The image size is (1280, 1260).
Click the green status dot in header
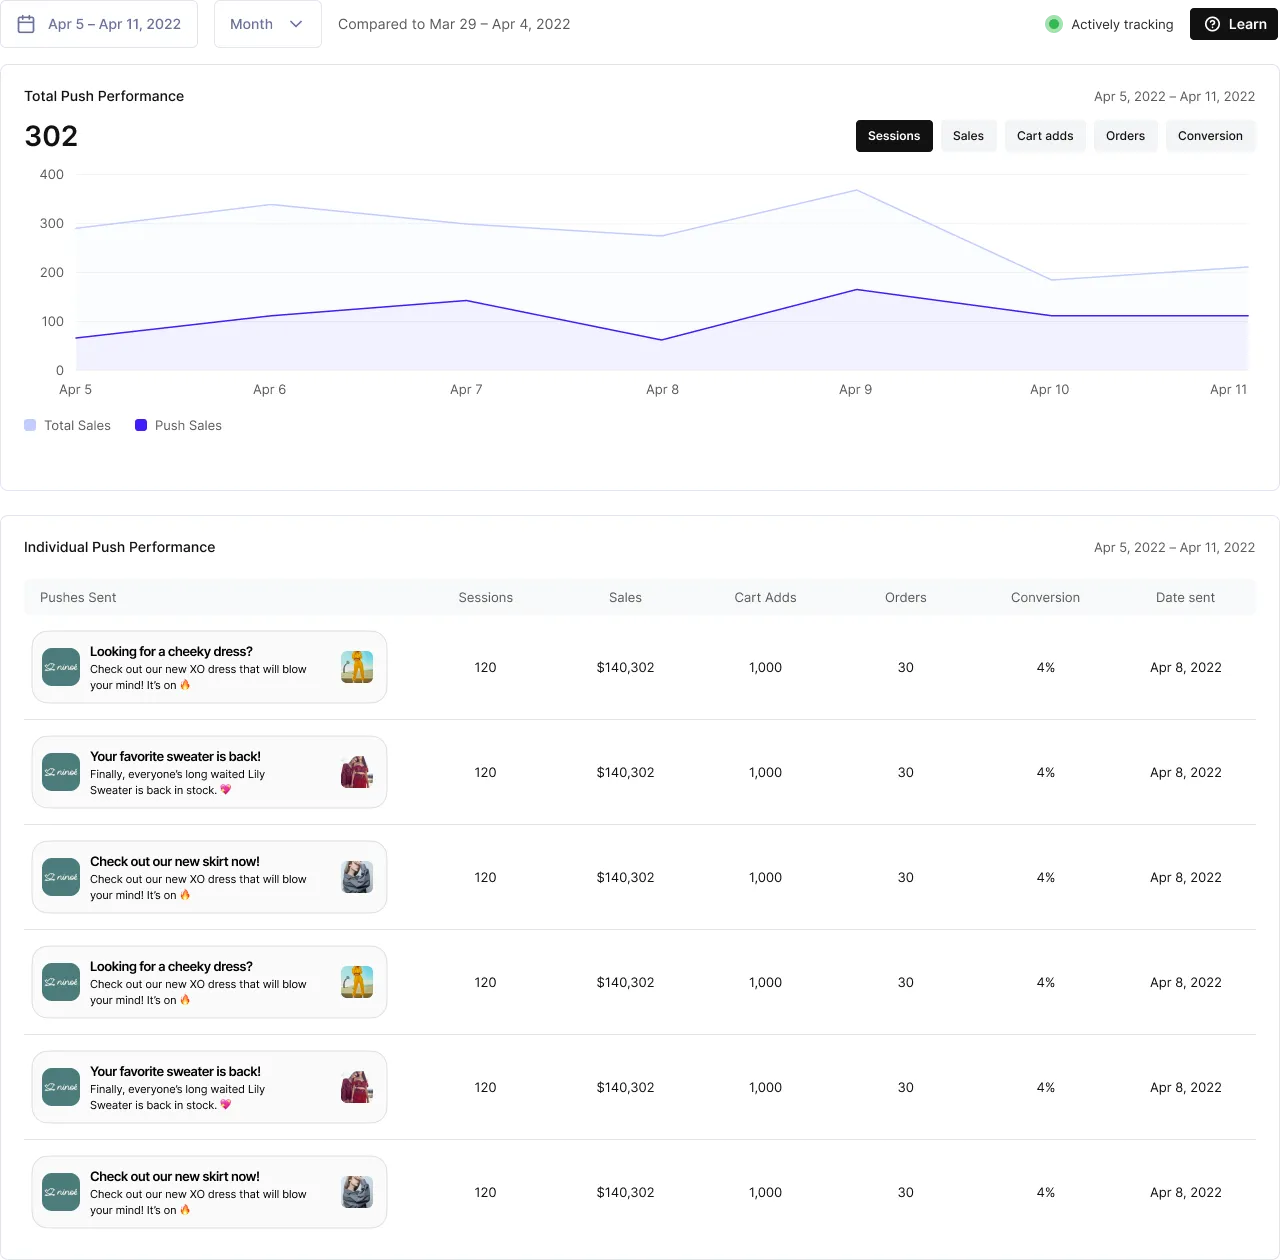click(x=1054, y=23)
